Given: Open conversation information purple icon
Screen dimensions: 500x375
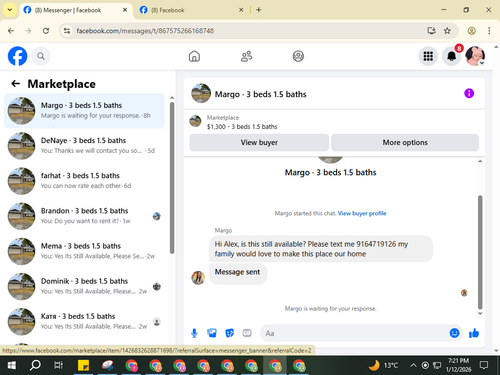Looking at the screenshot, I should (469, 93).
